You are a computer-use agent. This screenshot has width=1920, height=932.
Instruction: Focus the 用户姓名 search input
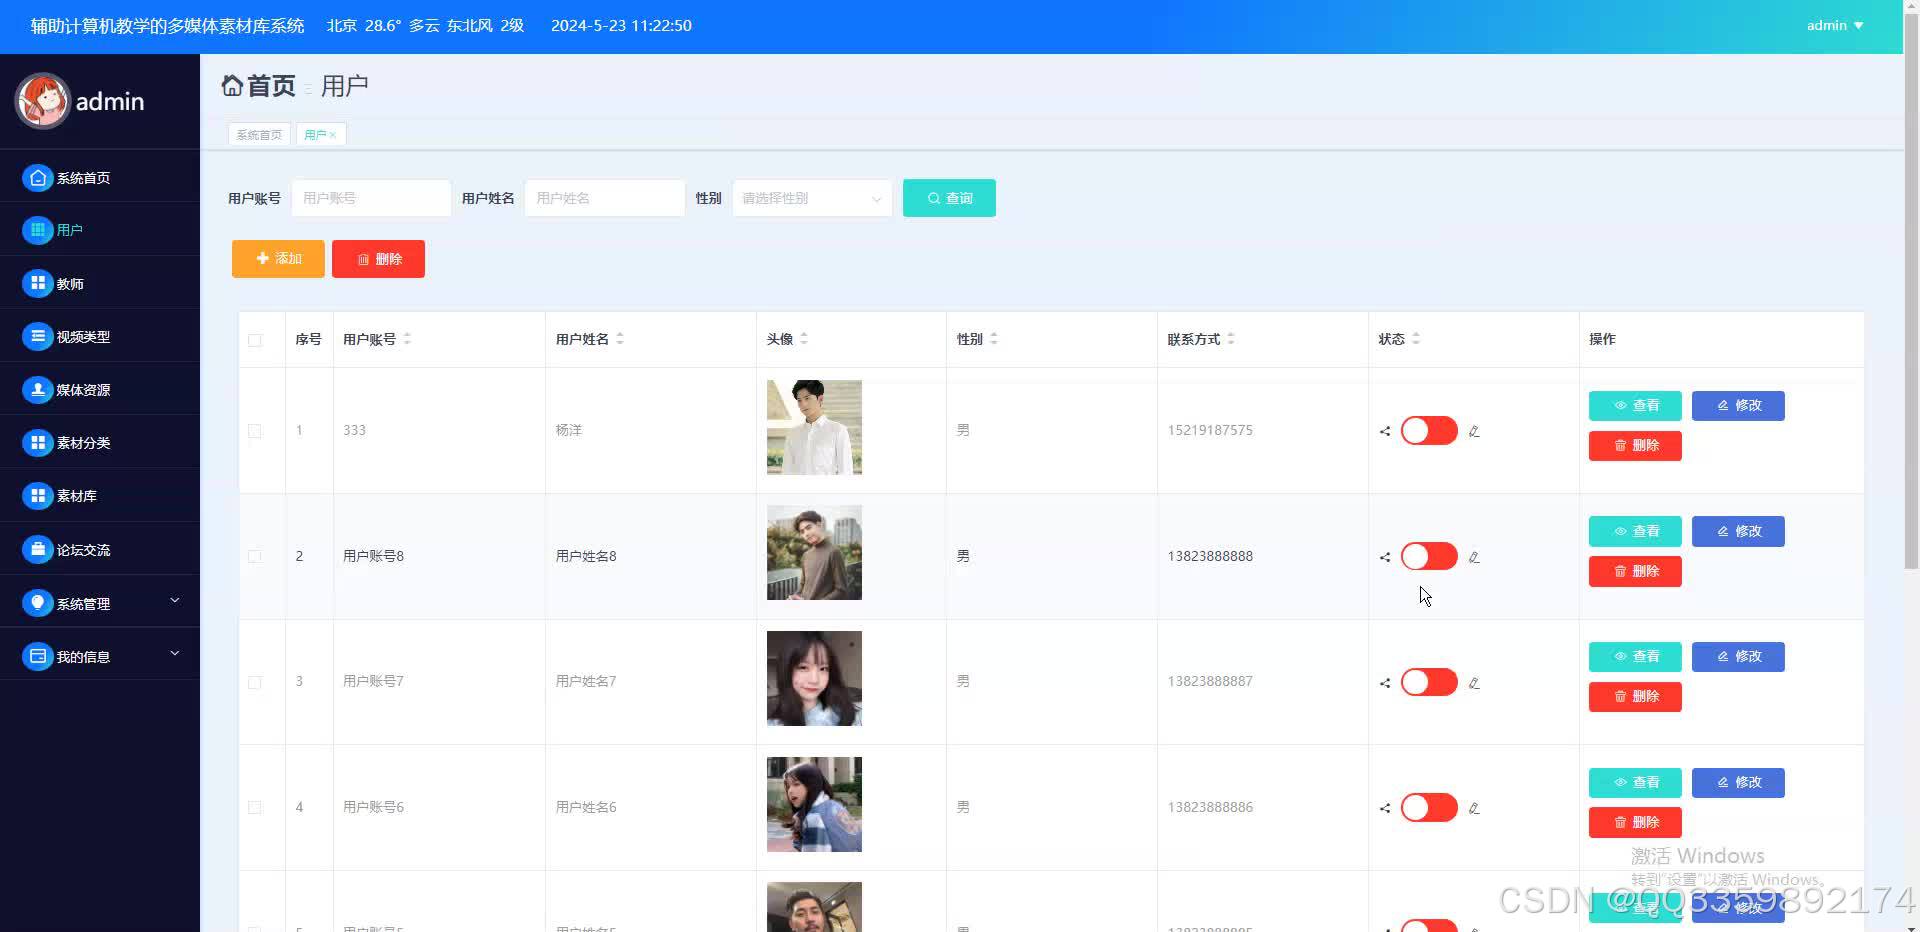pos(605,198)
